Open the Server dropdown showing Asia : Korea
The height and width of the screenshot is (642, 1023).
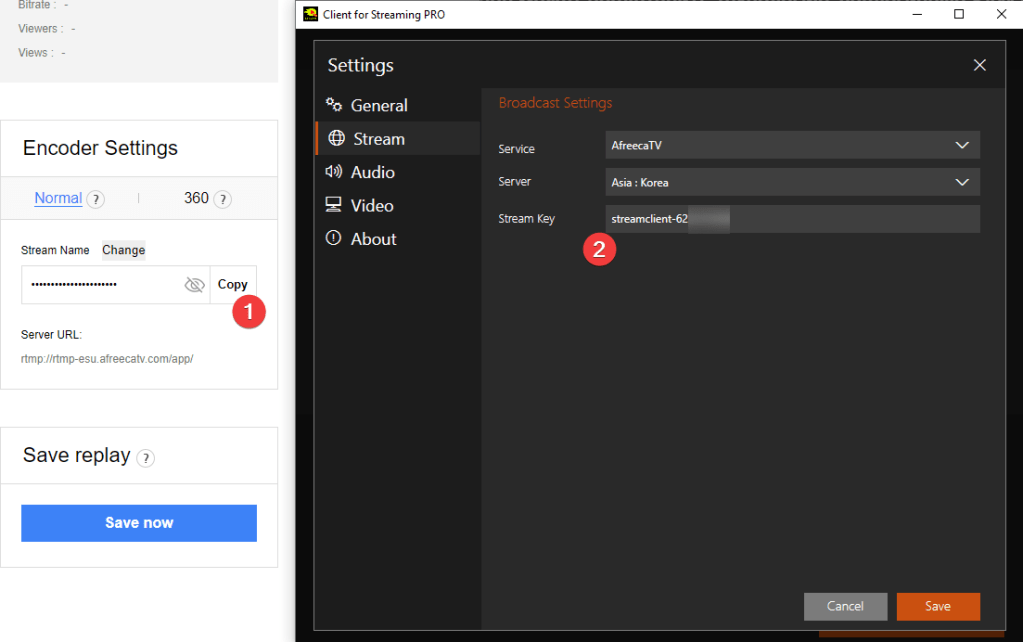792,182
